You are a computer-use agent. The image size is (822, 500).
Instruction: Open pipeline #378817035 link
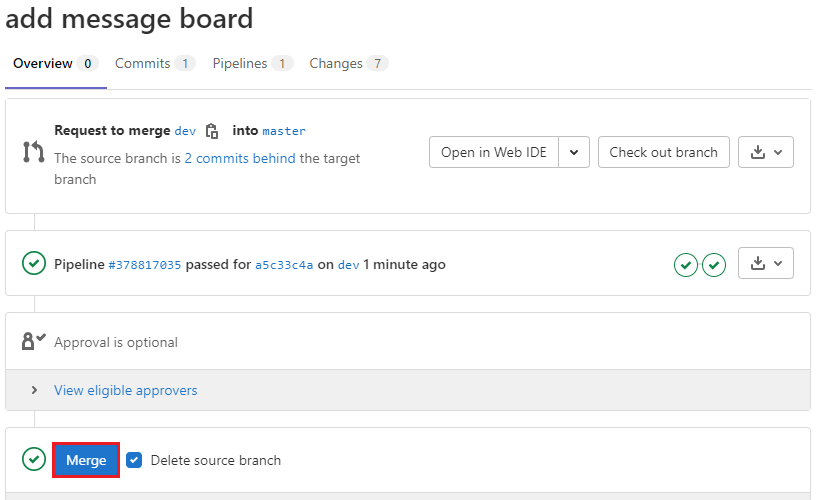click(145, 265)
